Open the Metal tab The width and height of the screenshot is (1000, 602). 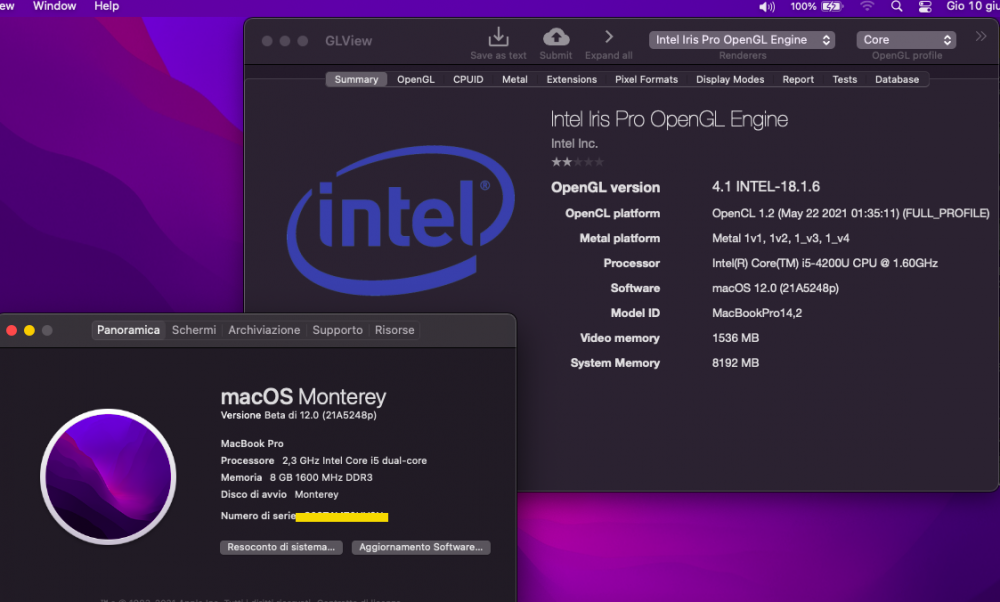click(515, 79)
